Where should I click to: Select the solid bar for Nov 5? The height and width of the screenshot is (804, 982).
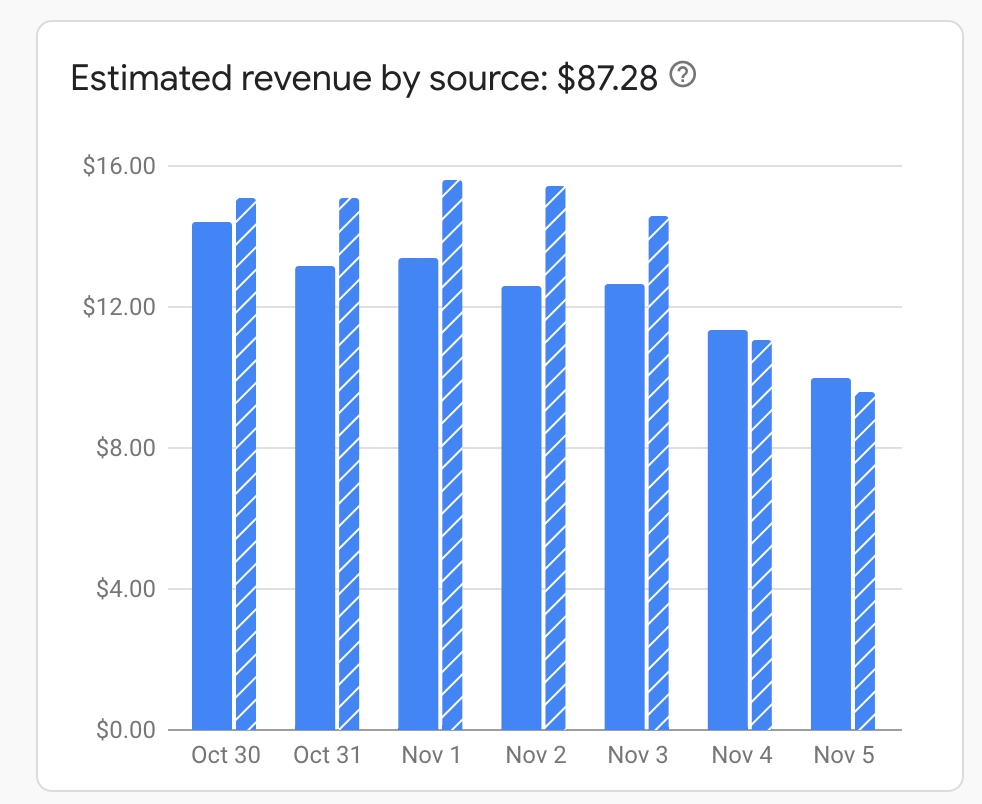point(830,554)
